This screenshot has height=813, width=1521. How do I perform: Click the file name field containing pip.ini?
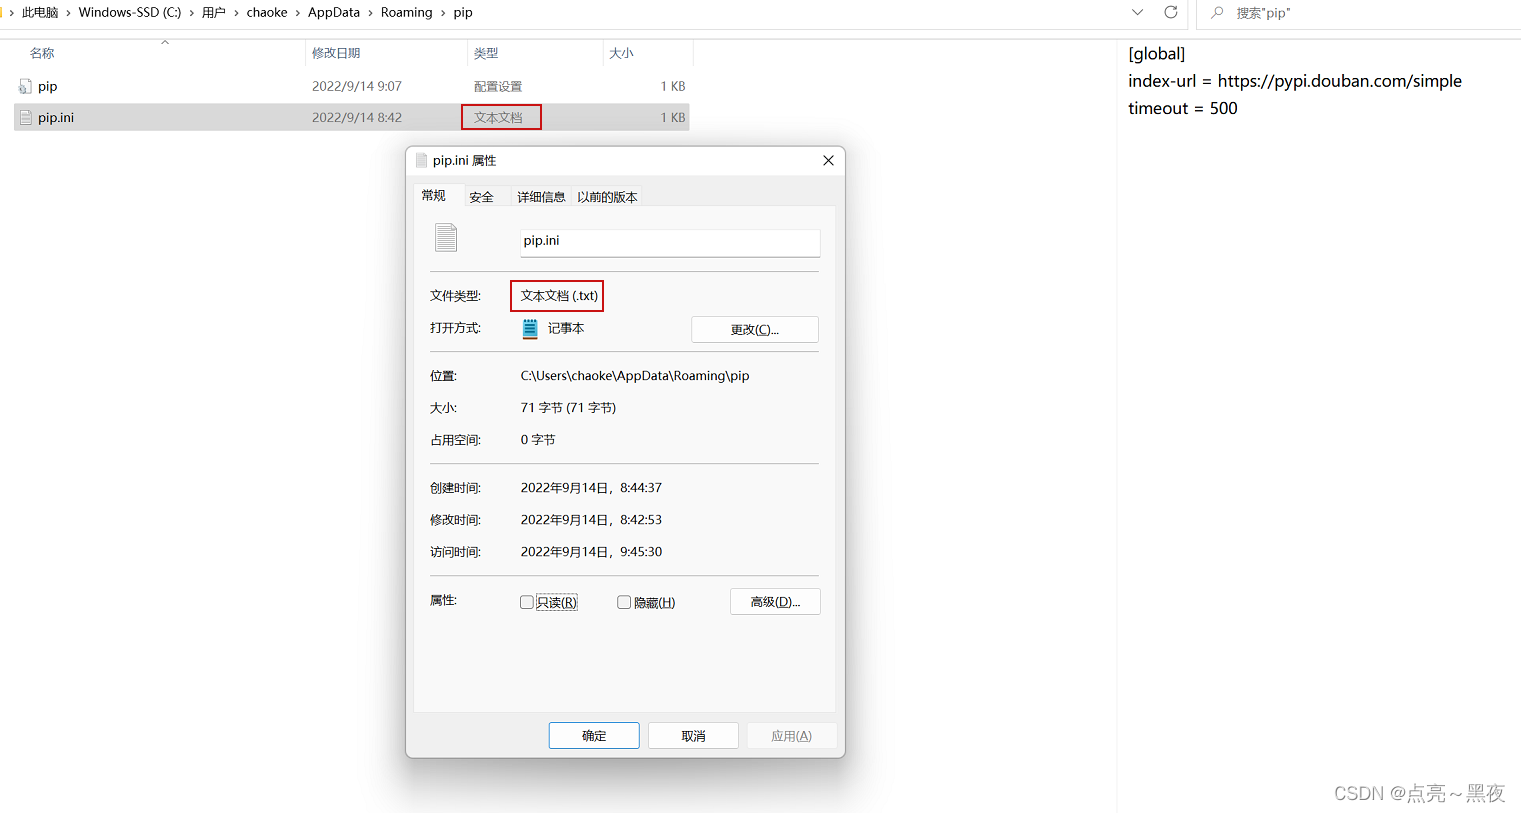(x=670, y=242)
